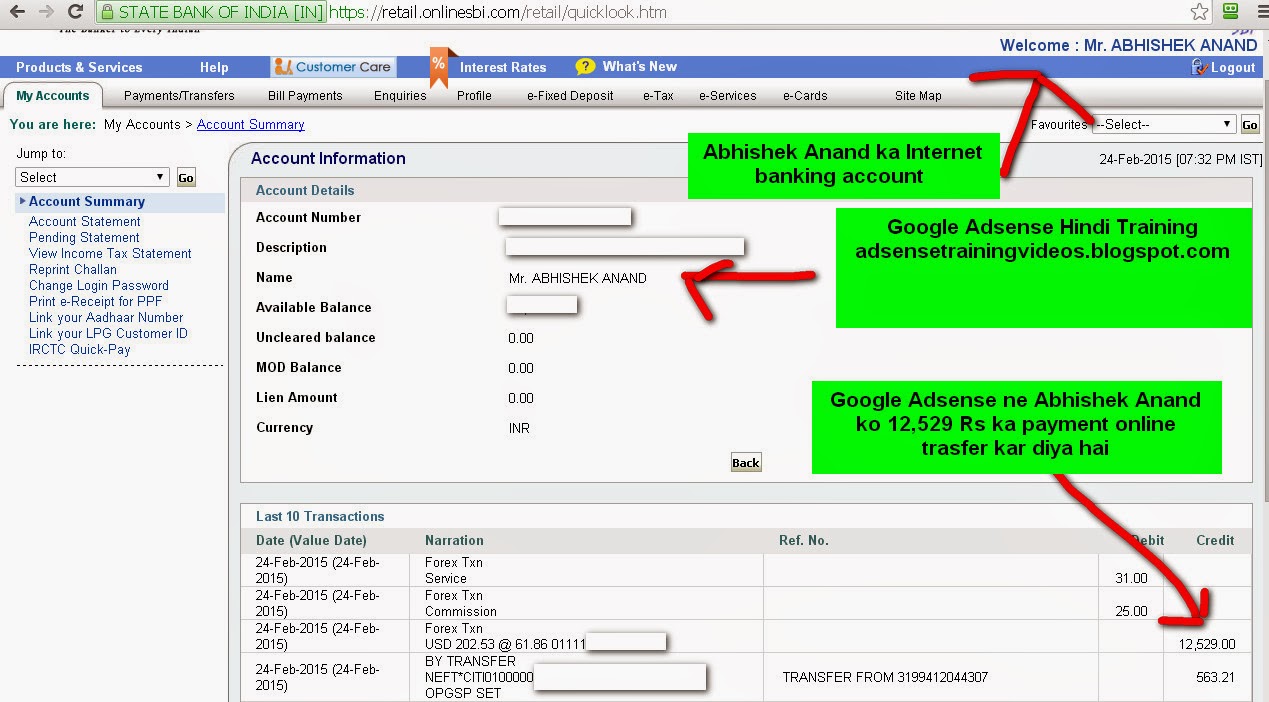This screenshot has width=1269, height=702.
Task: Click the 31.00 debit amount
Action: [1131, 578]
